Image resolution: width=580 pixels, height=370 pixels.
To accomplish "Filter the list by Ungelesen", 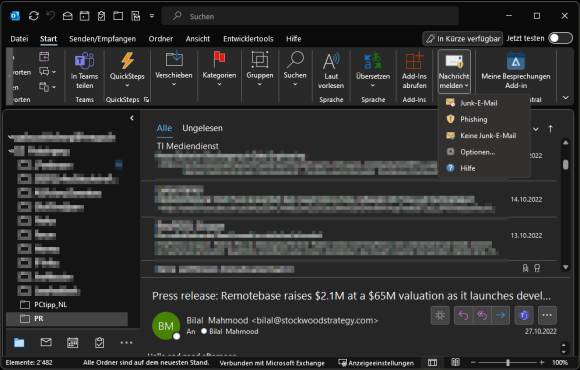I will coord(202,128).
